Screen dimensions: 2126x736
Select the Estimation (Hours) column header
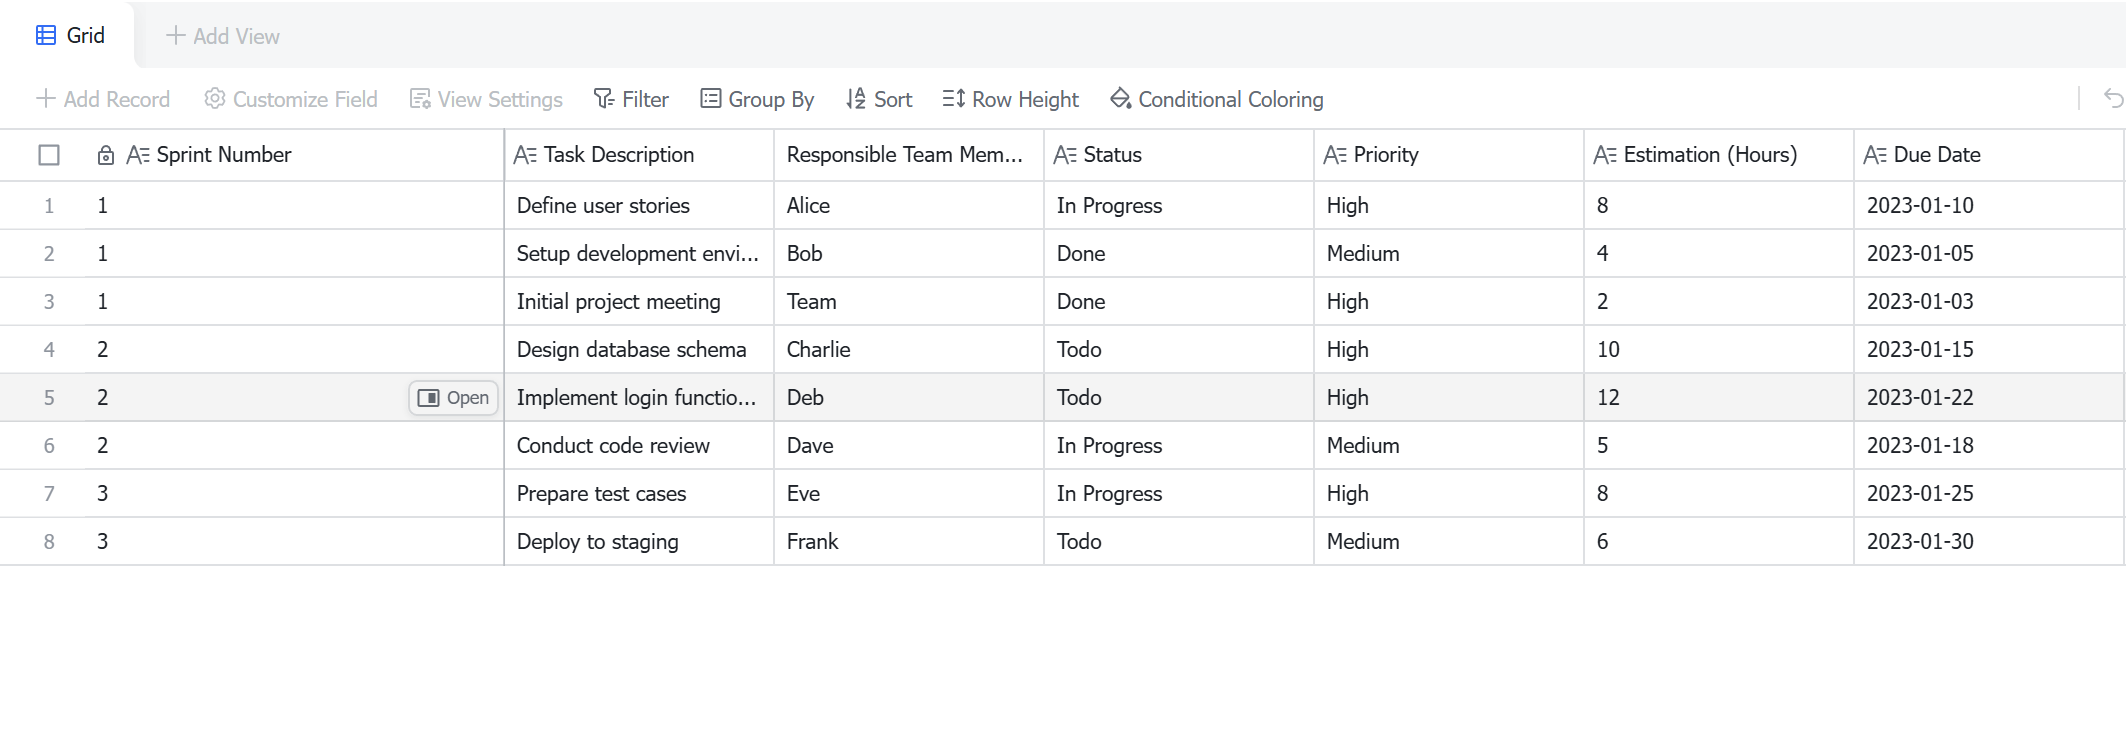click(x=1719, y=155)
